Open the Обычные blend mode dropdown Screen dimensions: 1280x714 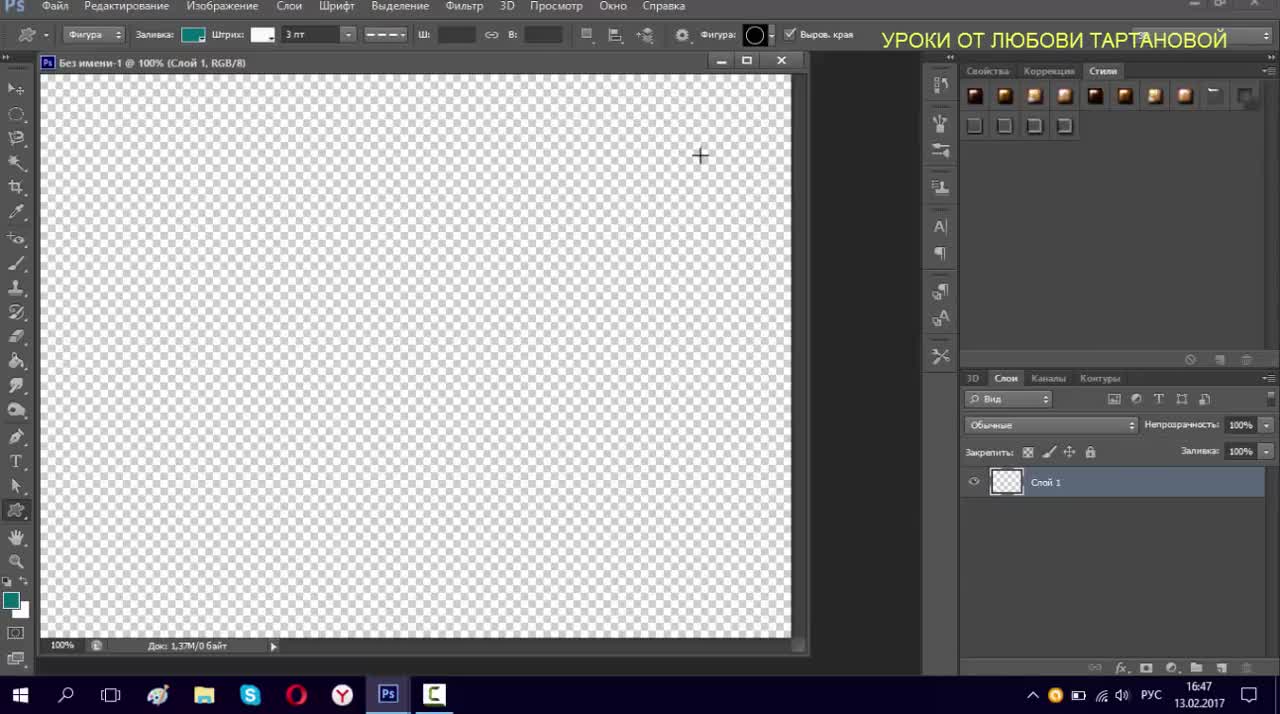(x=1051, y=425)
